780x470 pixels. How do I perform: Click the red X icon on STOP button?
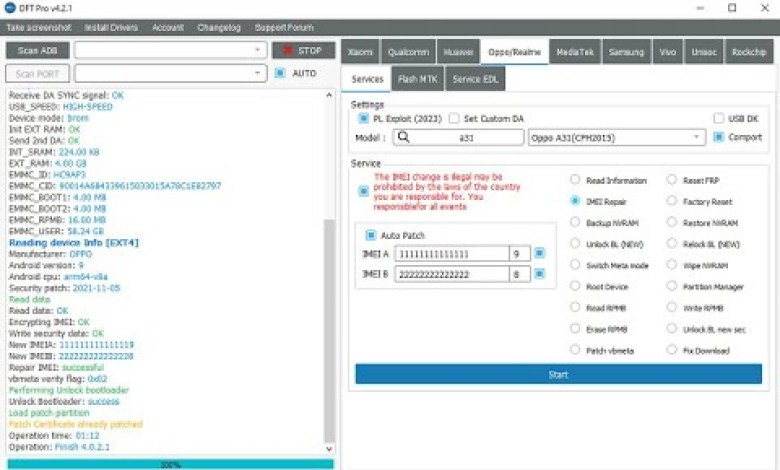[x=287, y=50]
